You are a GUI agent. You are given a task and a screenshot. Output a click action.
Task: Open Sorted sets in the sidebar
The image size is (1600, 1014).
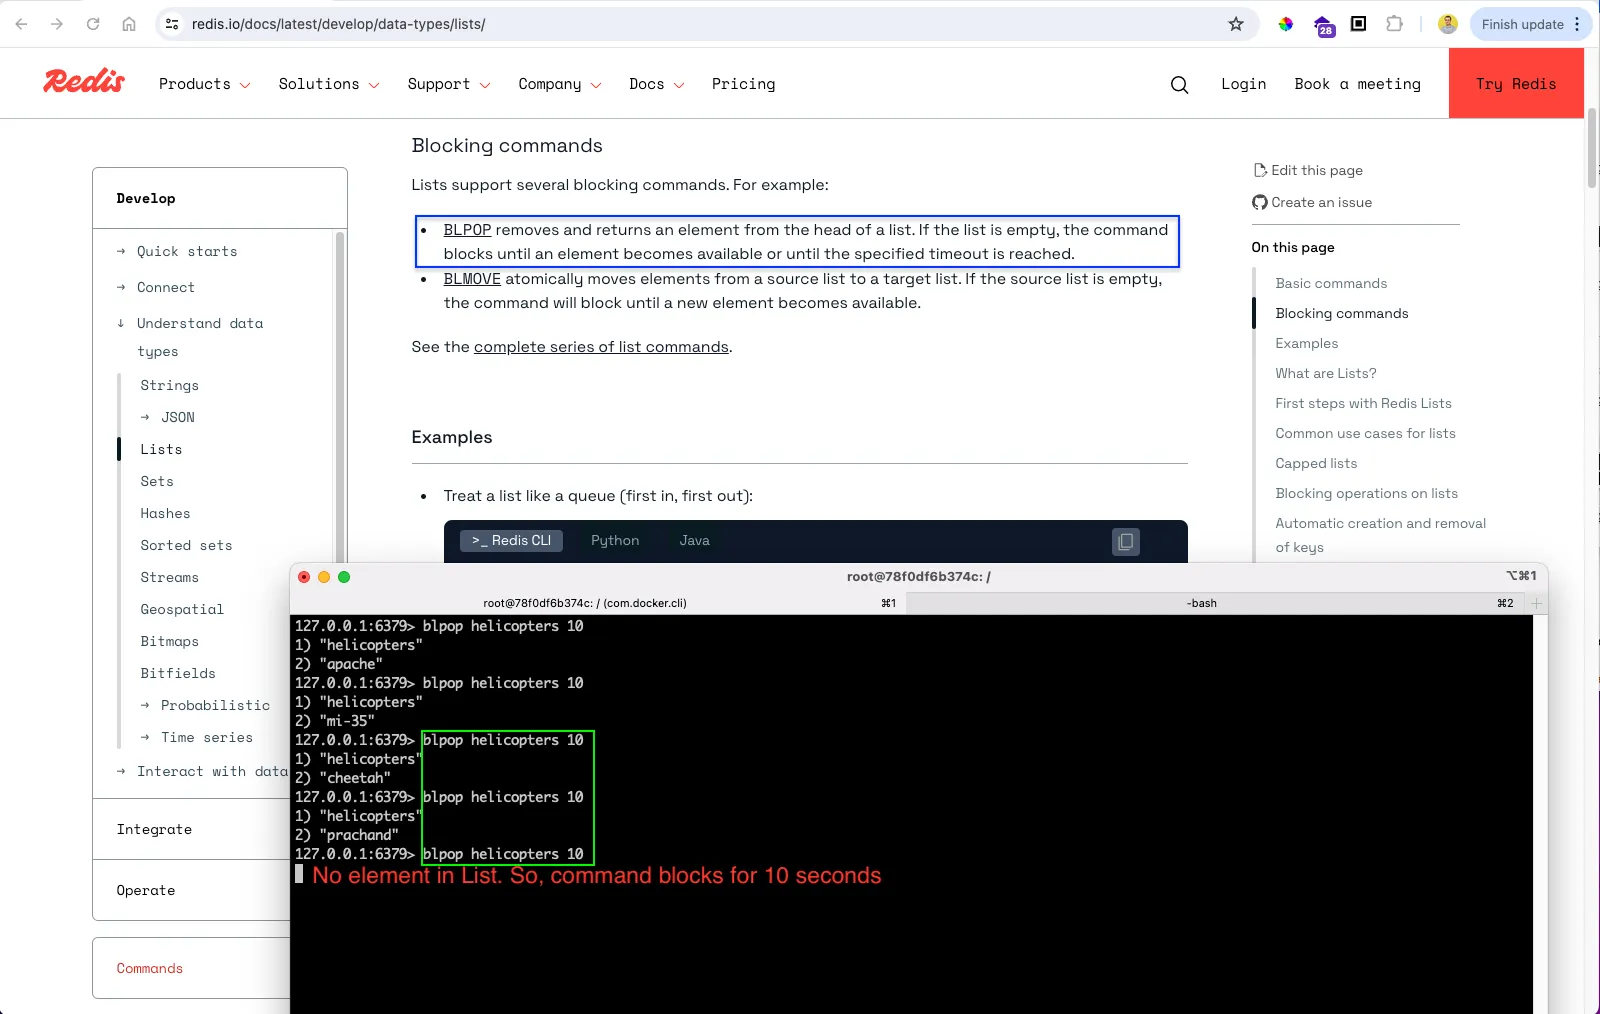[186, 546]
